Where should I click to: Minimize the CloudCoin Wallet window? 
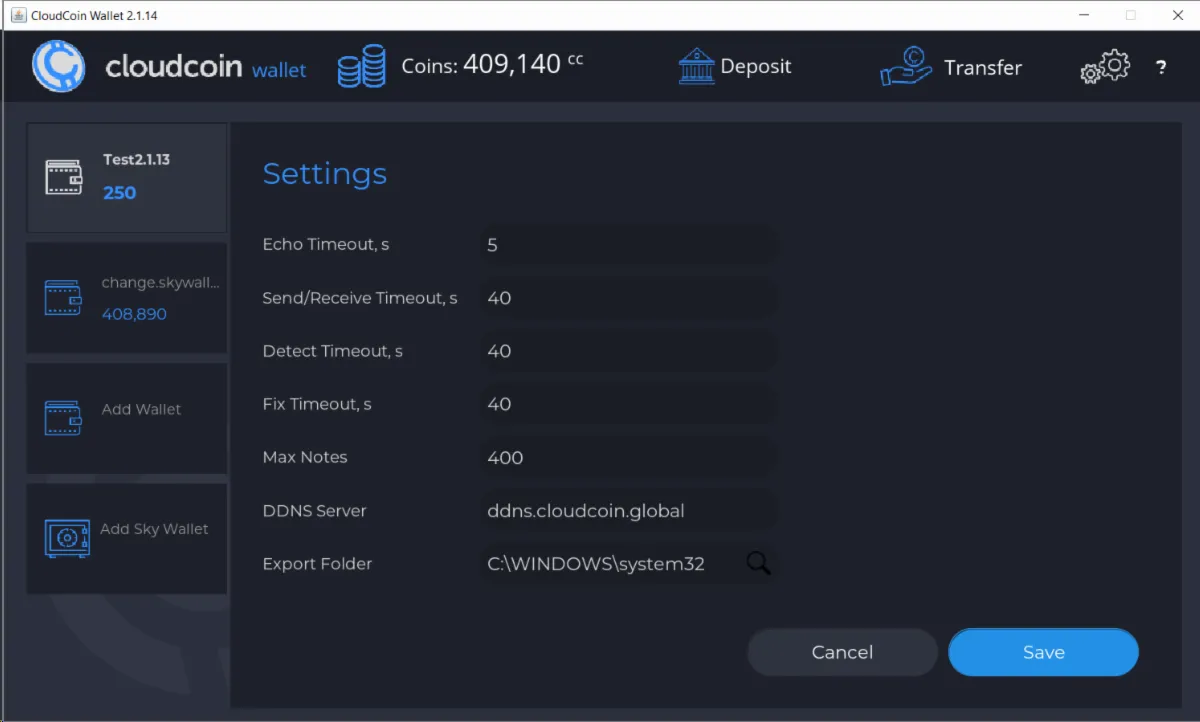1085,15
